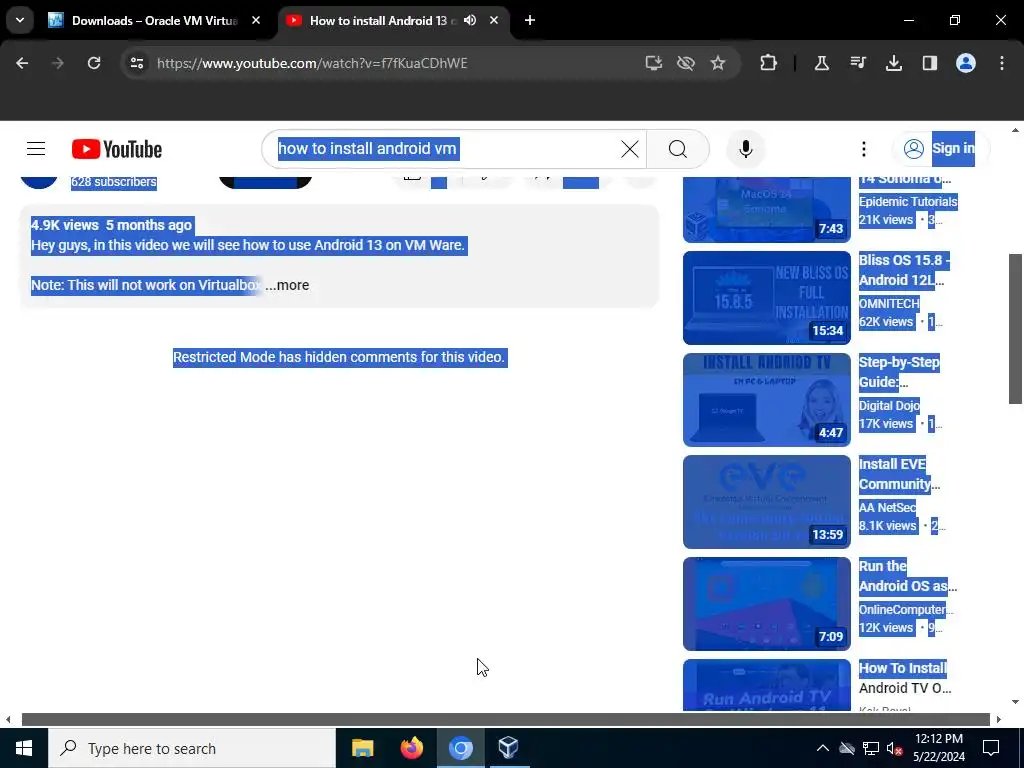Reload the YouTube page

click(94, 63)
